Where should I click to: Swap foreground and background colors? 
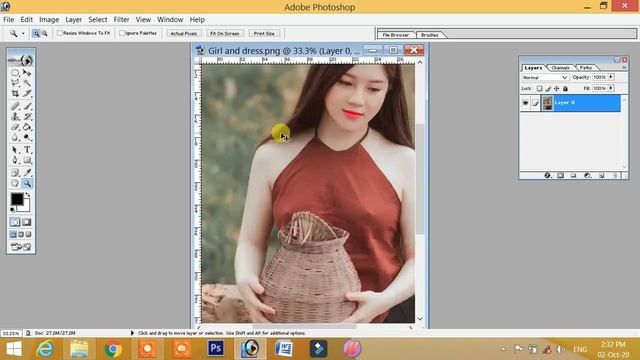coord(28,195)
